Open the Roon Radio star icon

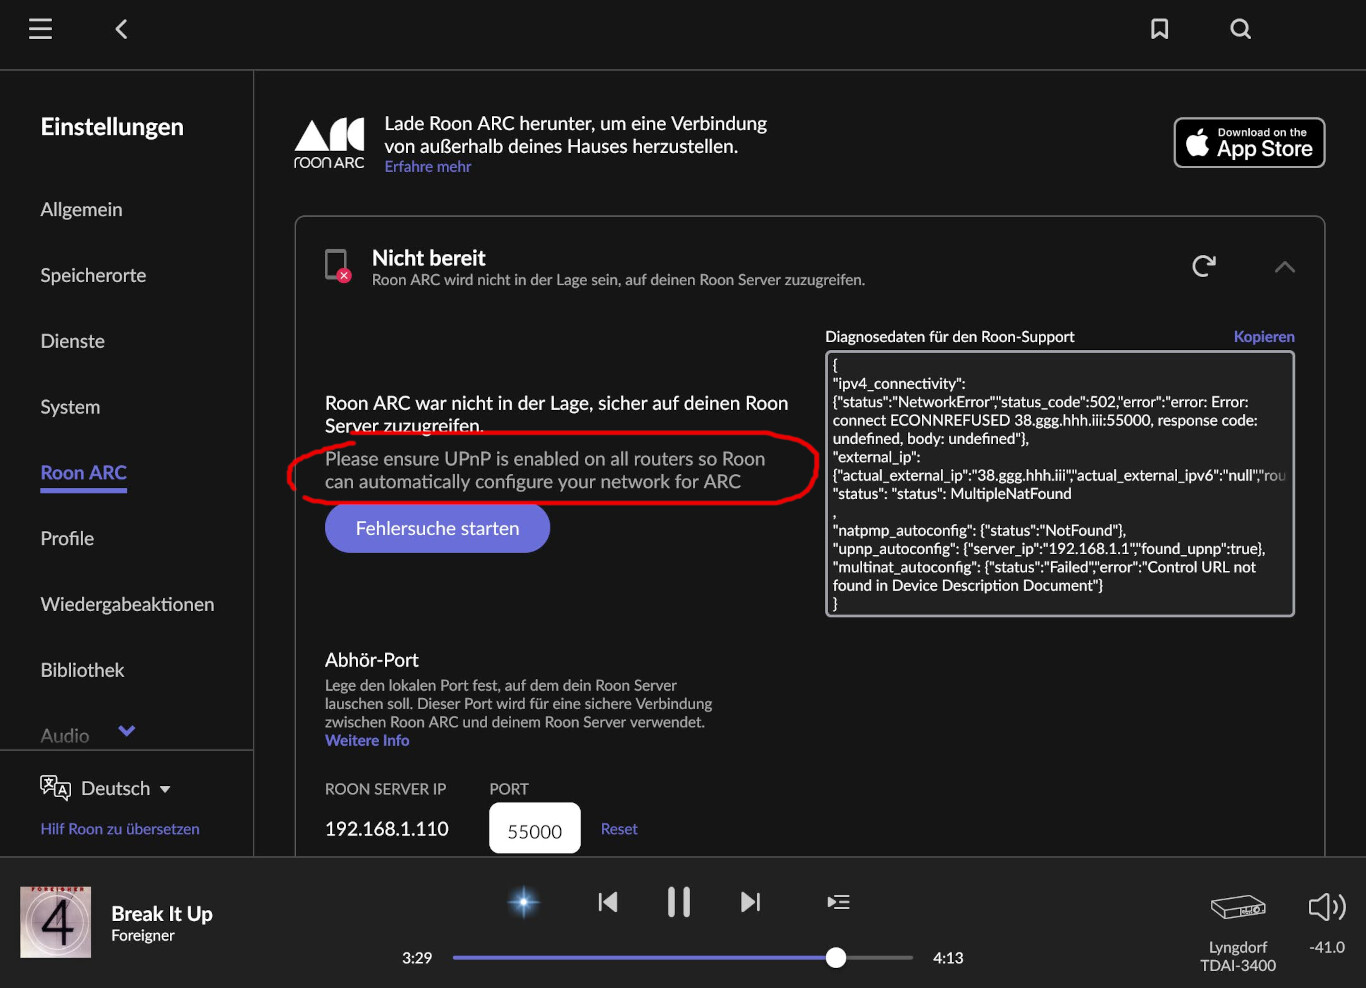coord(523,902)
